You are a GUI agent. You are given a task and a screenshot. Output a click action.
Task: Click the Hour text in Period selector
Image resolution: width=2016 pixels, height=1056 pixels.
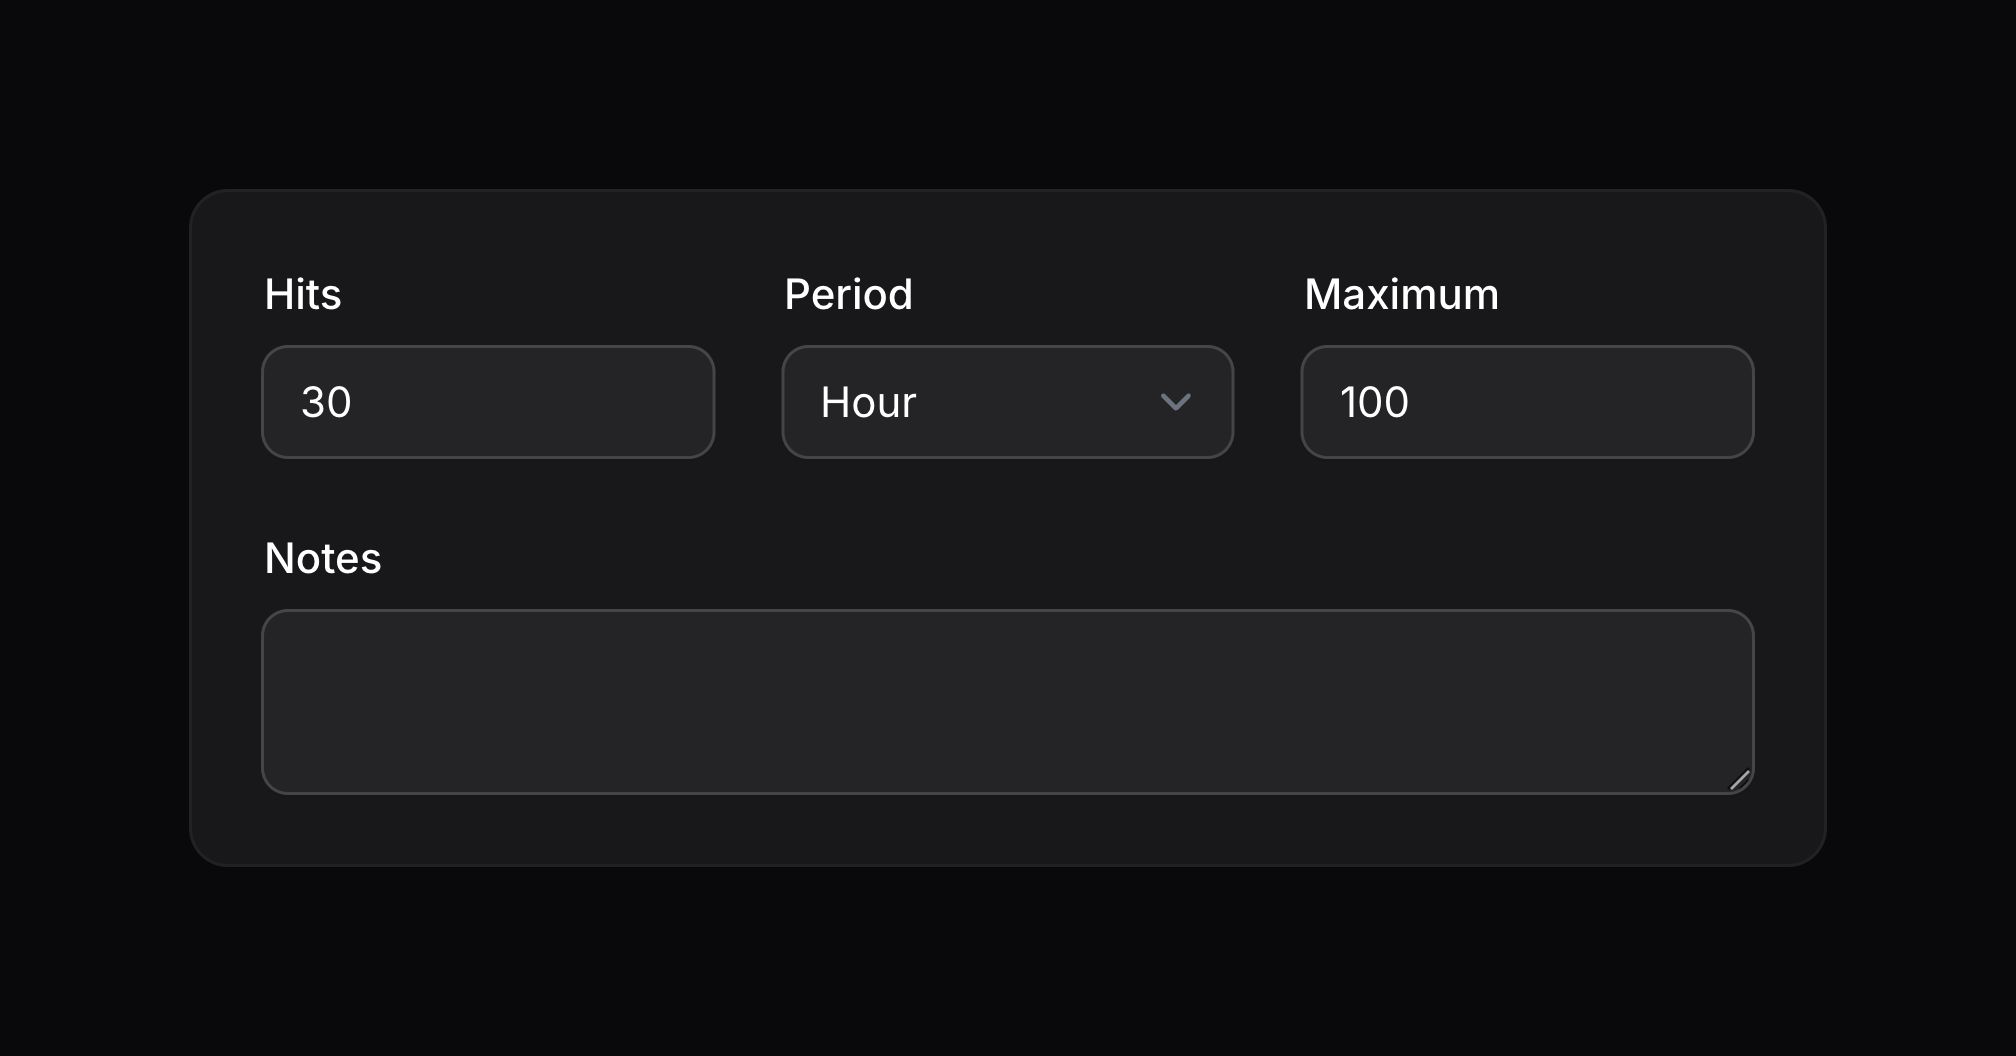tap(868, 402)
